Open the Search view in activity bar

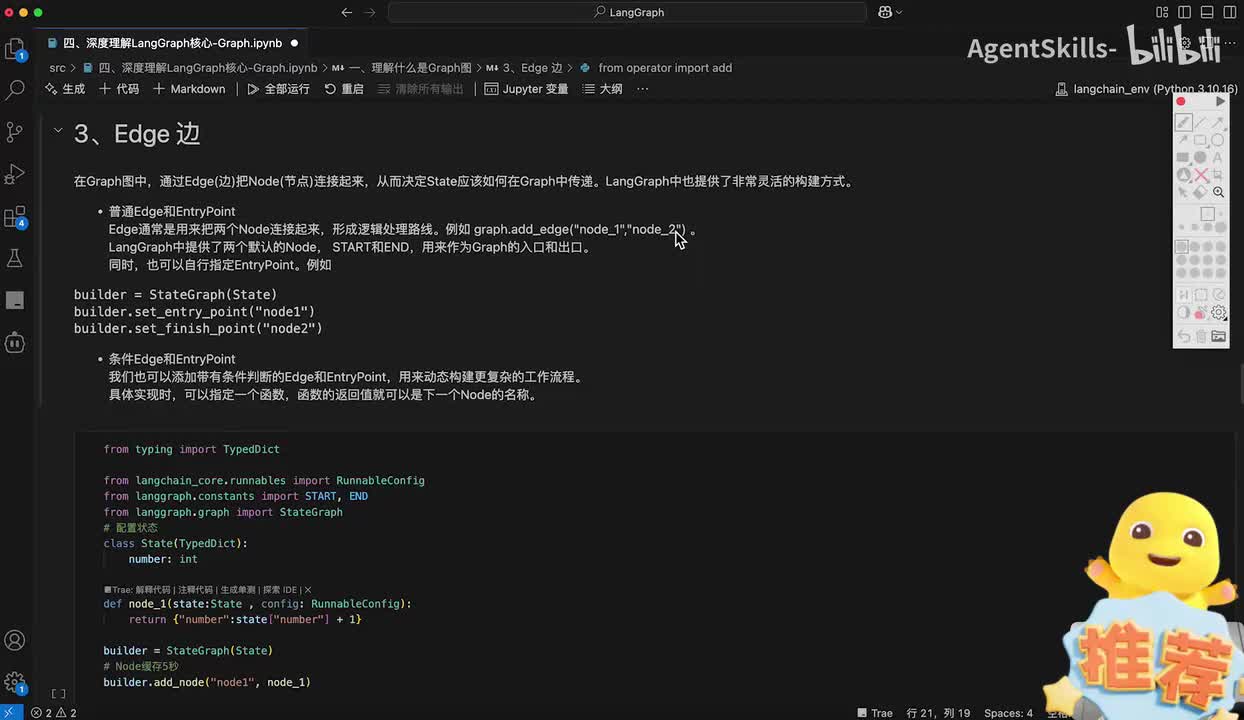tap(15, 90)
